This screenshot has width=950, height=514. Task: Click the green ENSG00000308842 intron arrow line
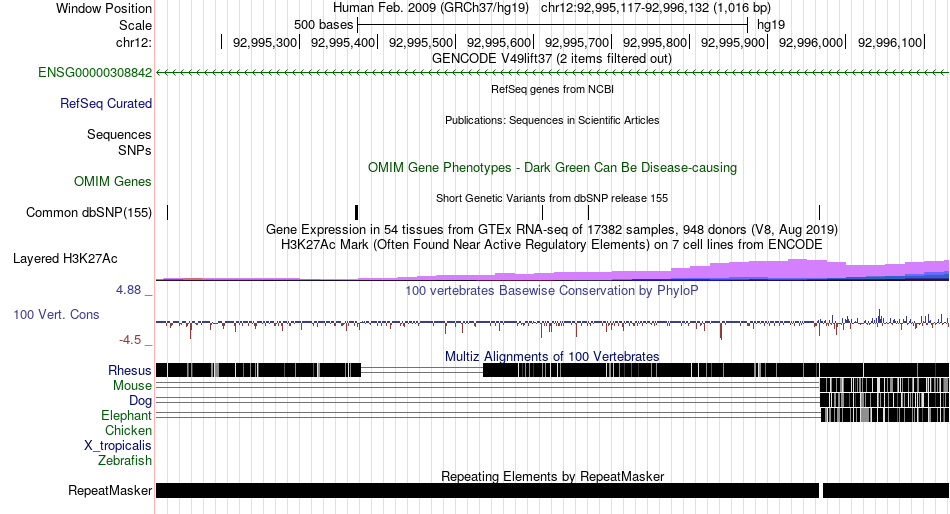(x=553, y=73)
